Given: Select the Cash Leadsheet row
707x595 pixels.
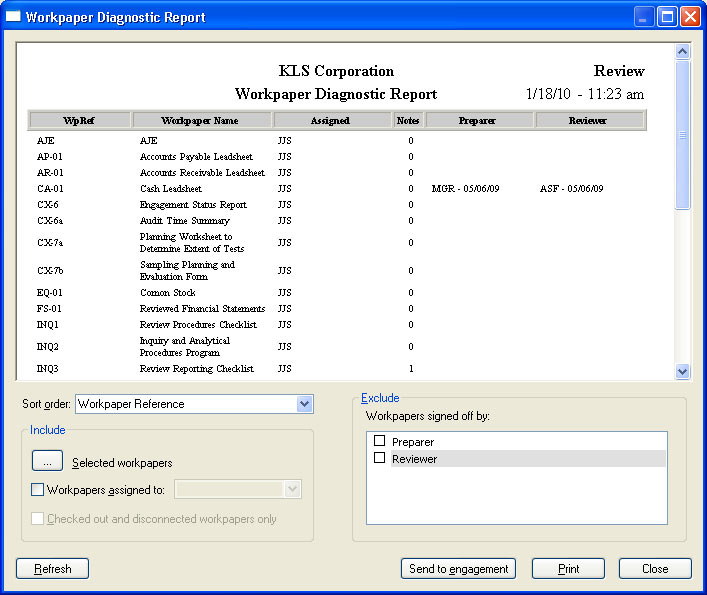Looking at the screenshot, I should (171, 188).
